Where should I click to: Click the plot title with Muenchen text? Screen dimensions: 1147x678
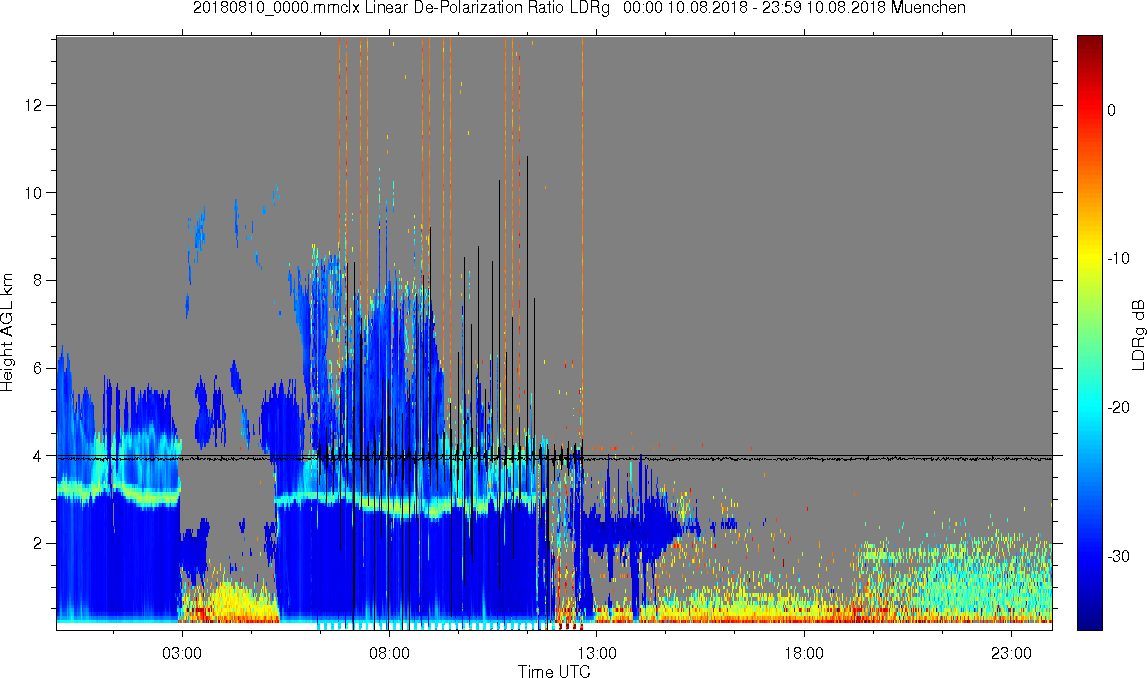point(579,8)
